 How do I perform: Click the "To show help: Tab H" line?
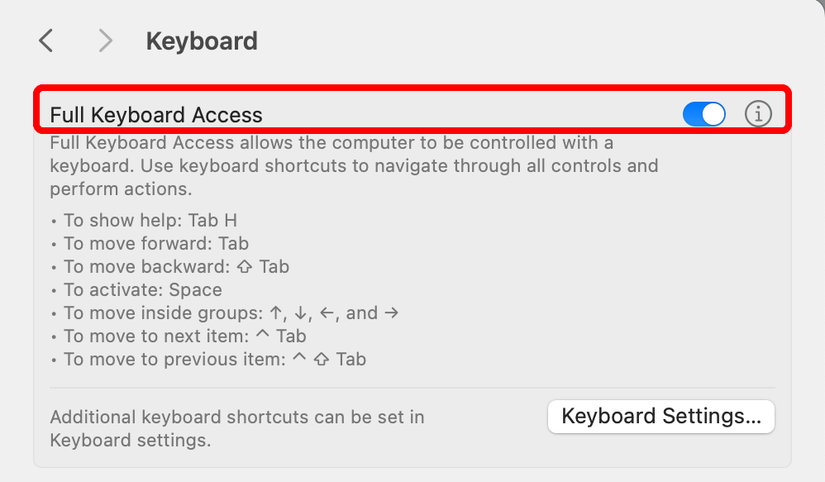(150, 220)
